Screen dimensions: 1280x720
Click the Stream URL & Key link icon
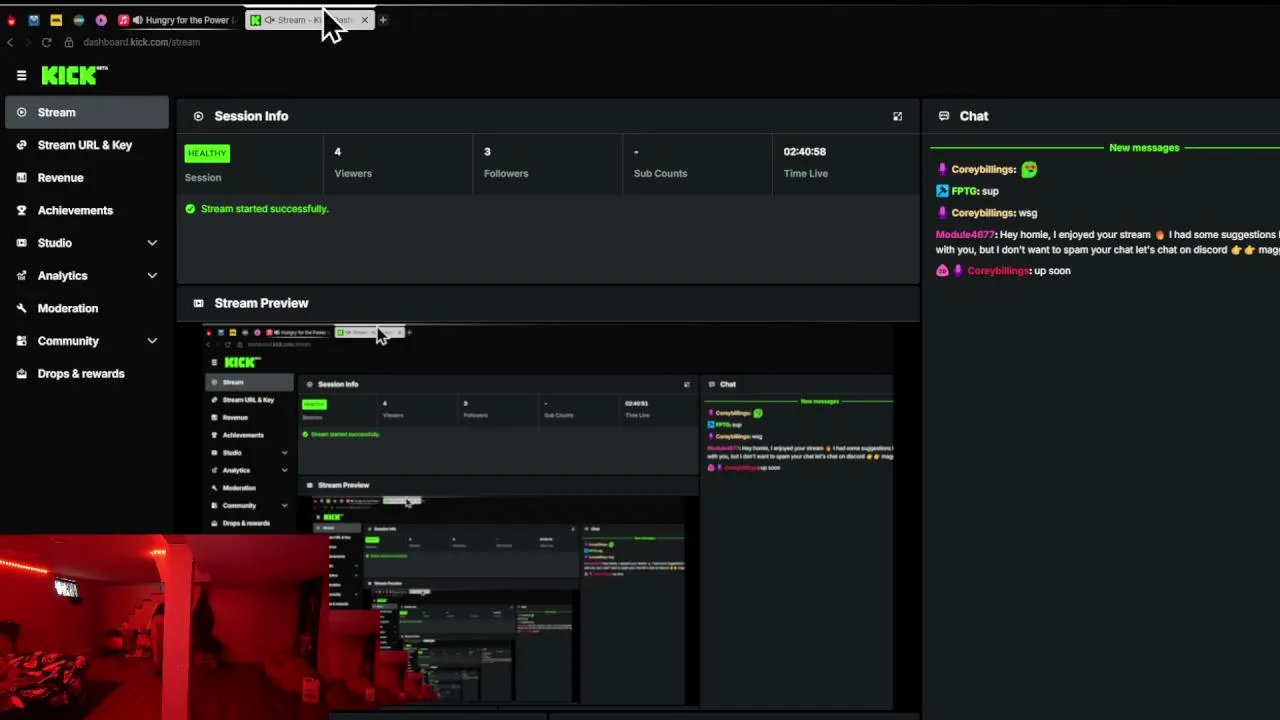(21, 145)
